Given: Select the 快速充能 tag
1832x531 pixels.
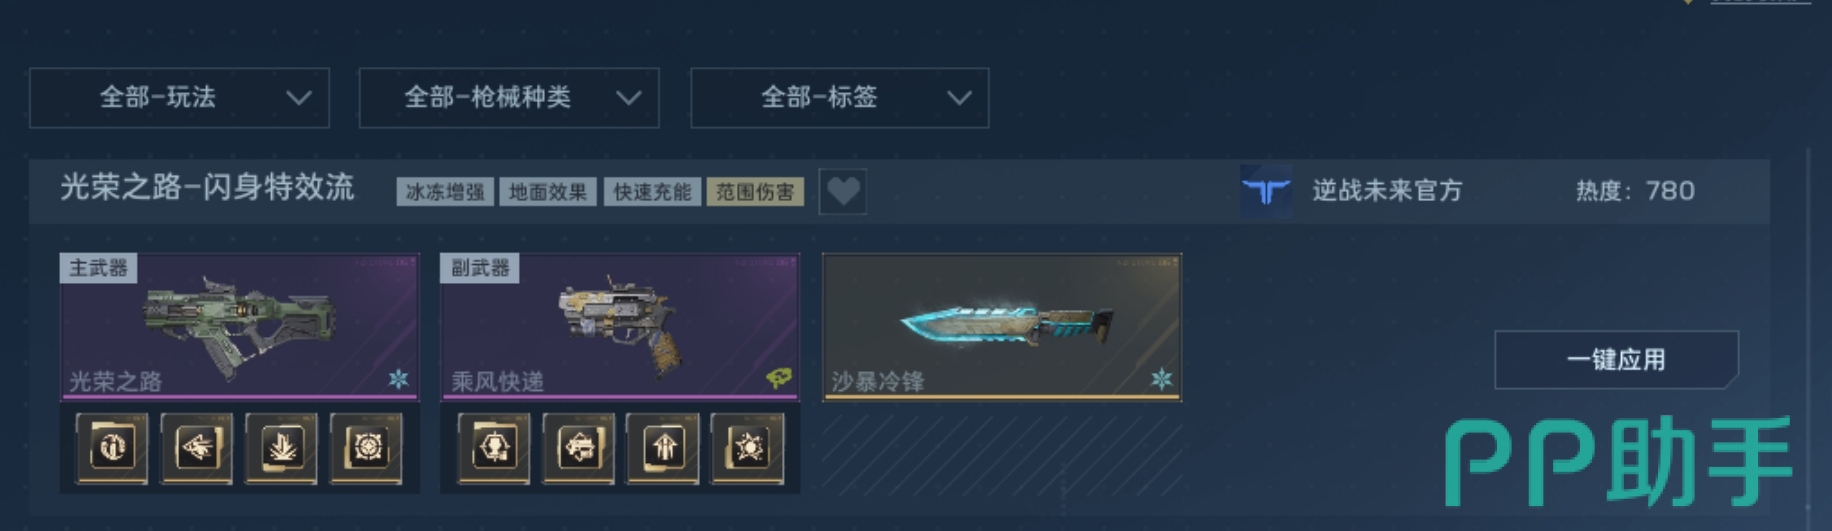Looking at the screenshot, I should 652,192.
